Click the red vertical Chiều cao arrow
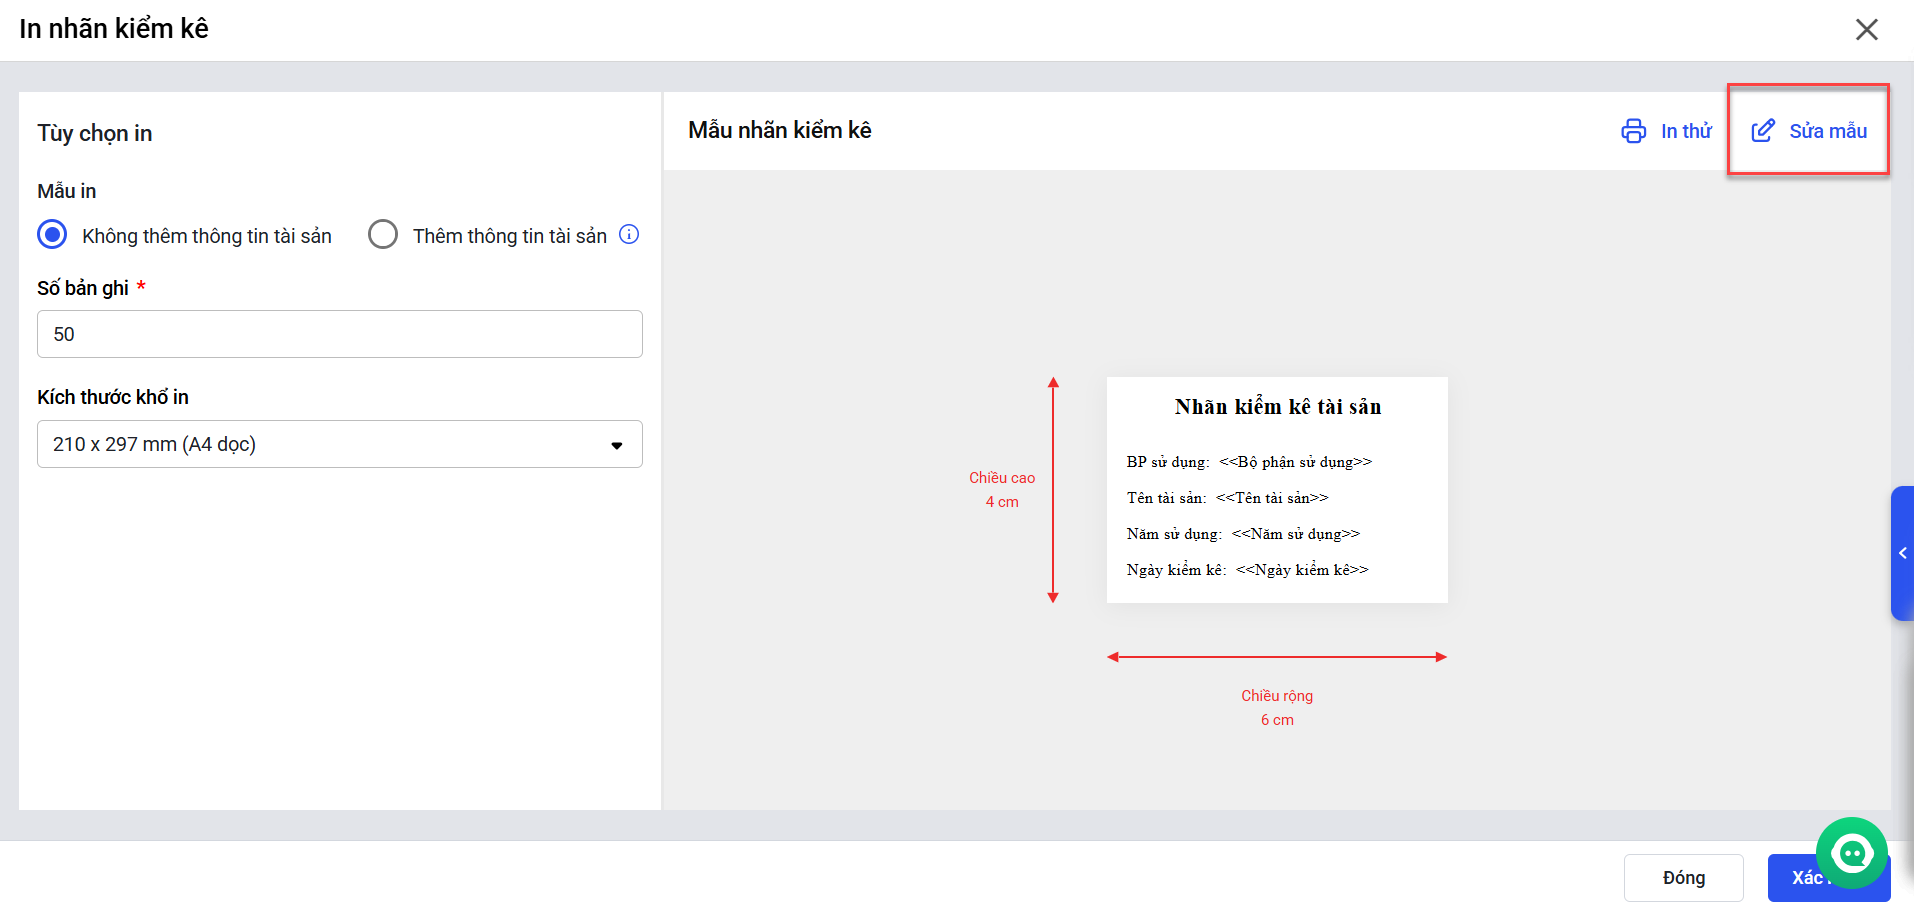 1053,490
